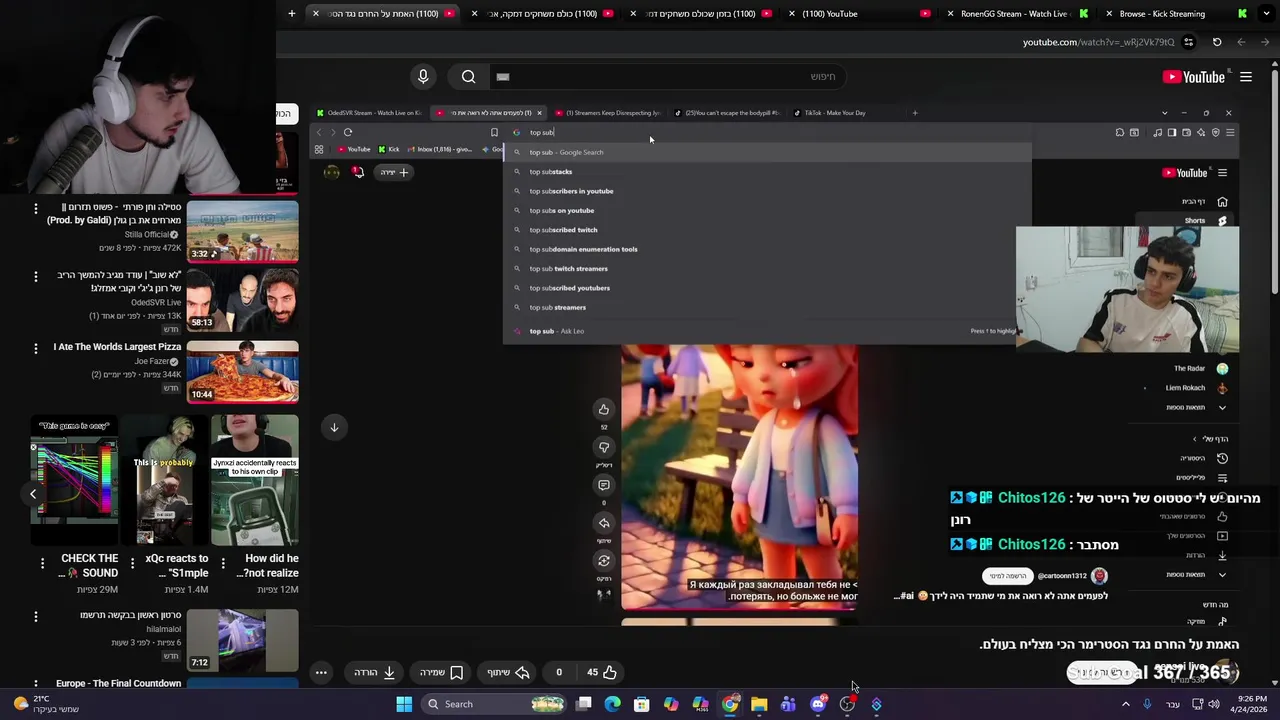Add a new tab in the inner browser

[x=914, y=113]
